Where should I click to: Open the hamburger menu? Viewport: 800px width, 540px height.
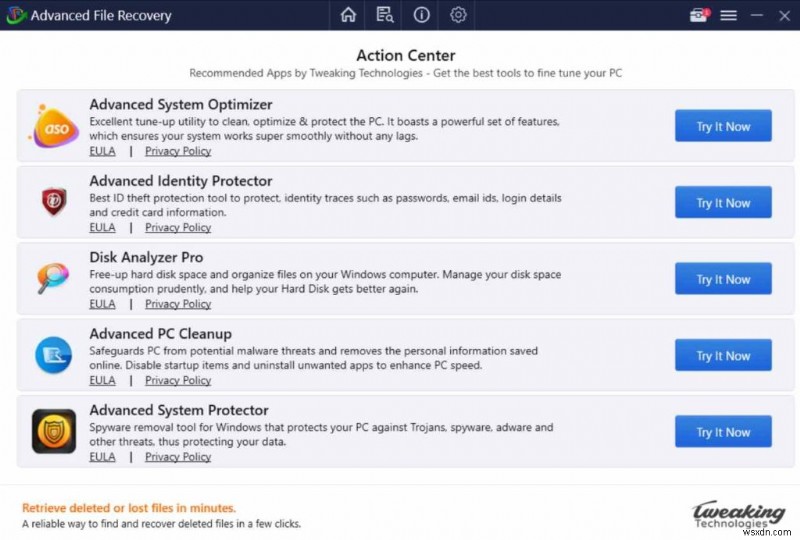click(x=729, y=15)
